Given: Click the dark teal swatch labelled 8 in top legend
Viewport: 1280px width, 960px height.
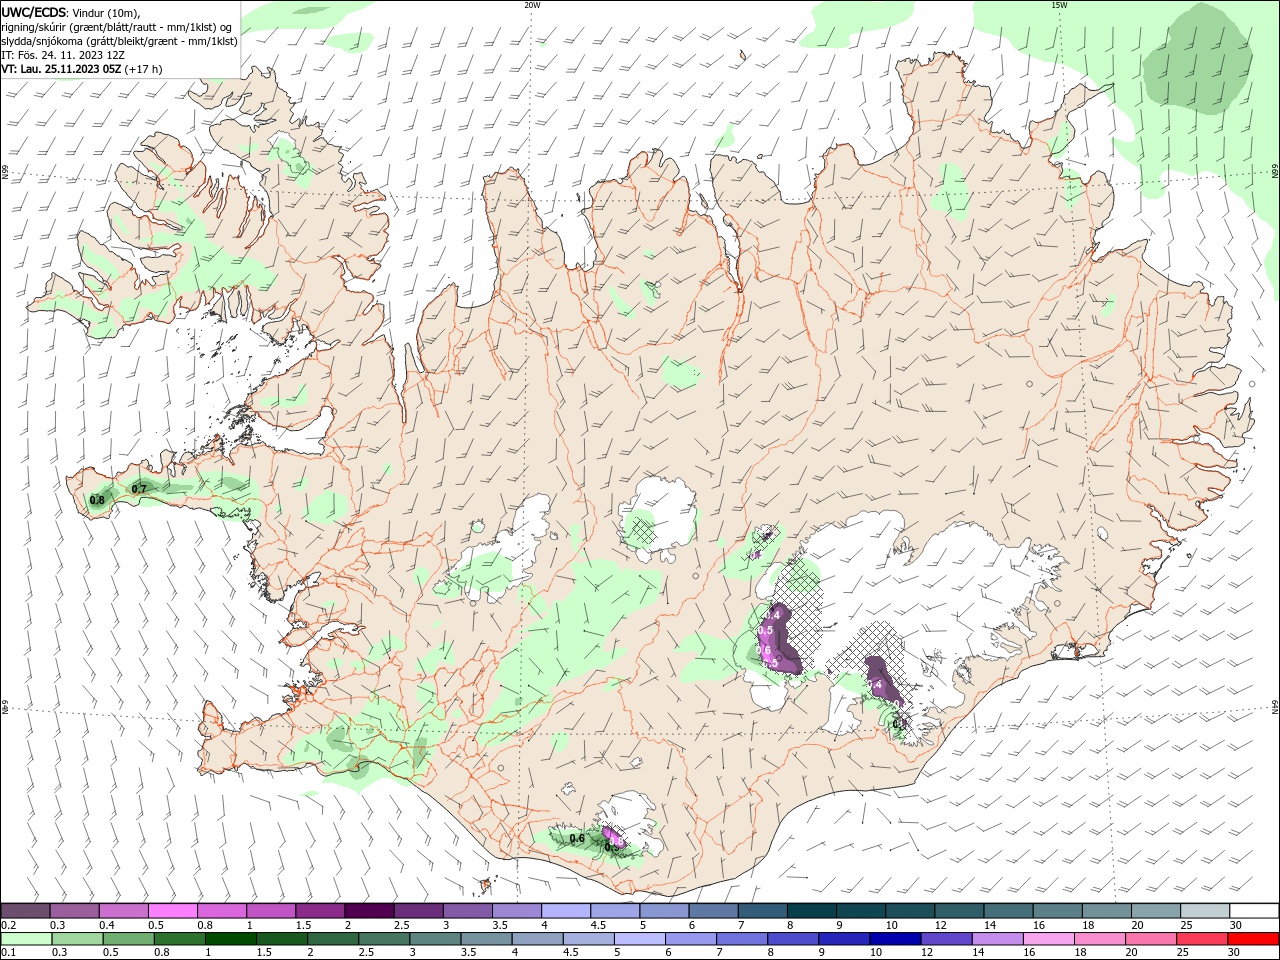Looking at the screenshot, I should pos(811,911).
